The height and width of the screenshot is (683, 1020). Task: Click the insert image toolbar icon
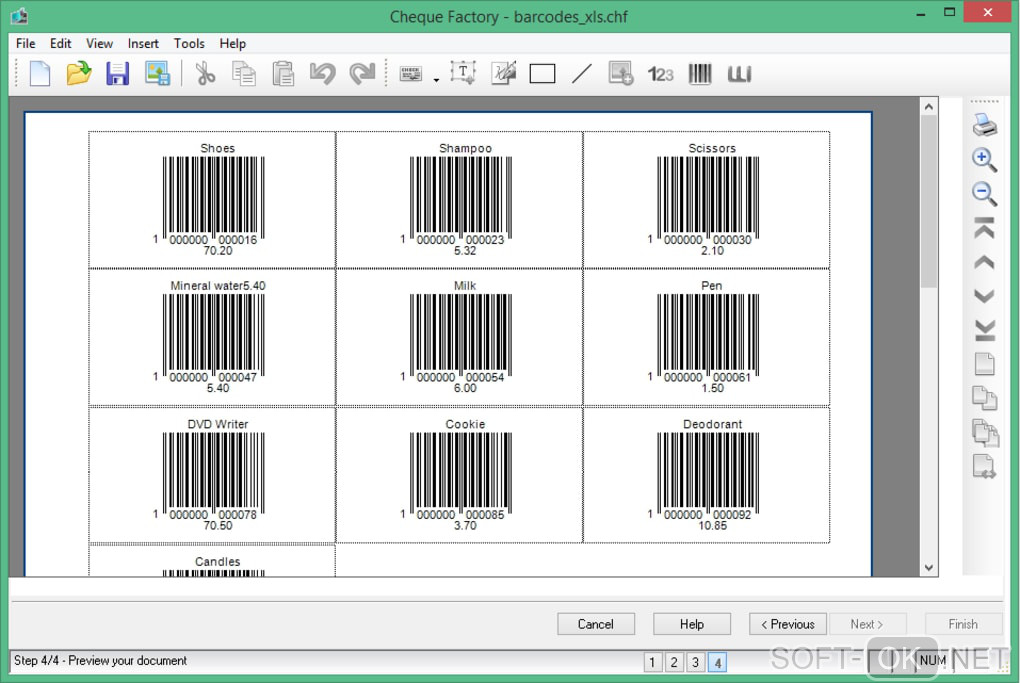(621, 74)
